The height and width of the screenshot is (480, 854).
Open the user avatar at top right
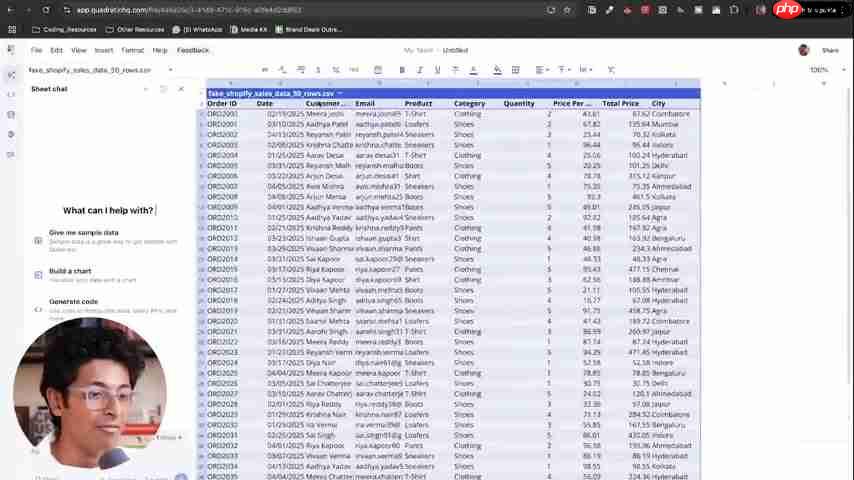point(803,50)
